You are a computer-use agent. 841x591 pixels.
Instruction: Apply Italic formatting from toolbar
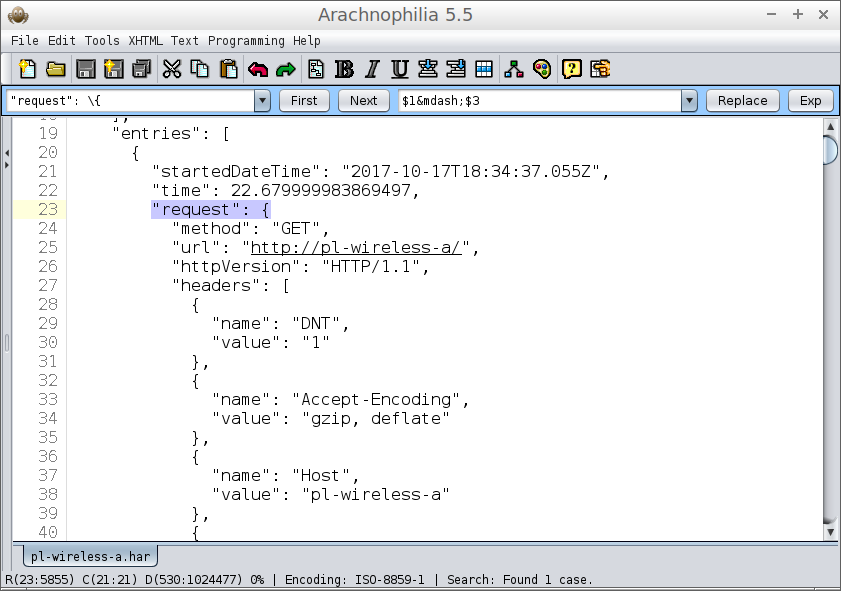[x=372, y=69]
